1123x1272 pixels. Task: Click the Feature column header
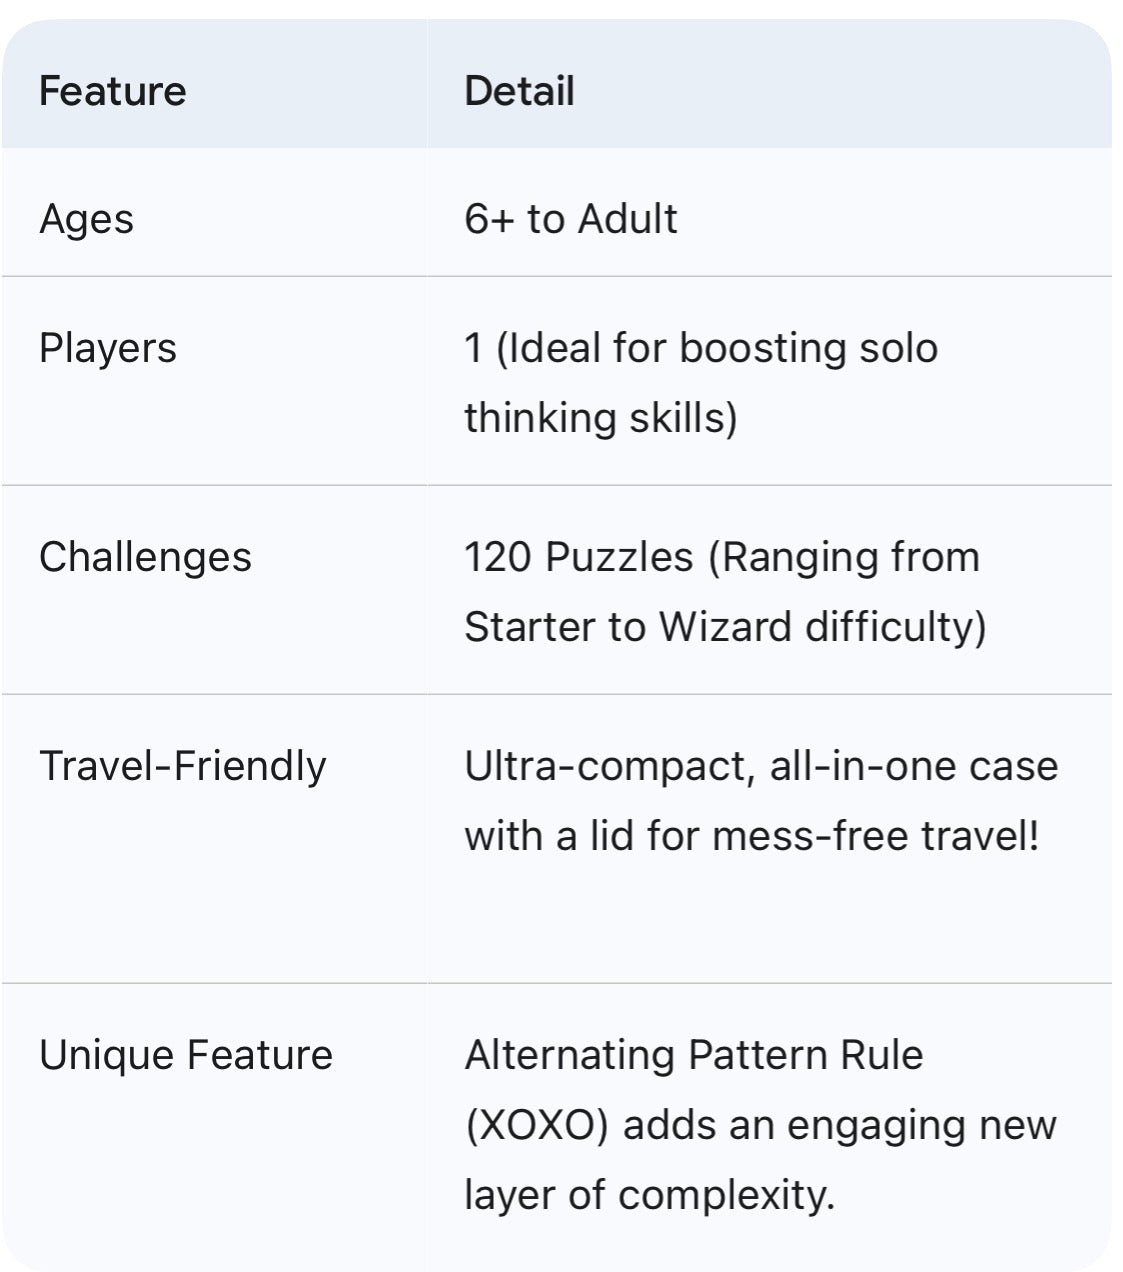coord(112,91)
